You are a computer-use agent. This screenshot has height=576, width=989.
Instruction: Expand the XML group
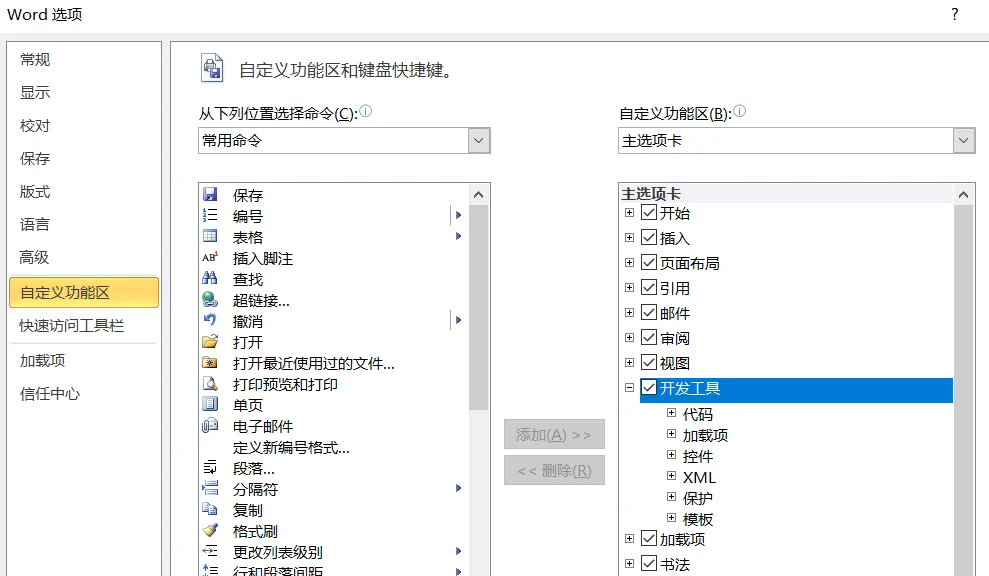tap(671, 476)
